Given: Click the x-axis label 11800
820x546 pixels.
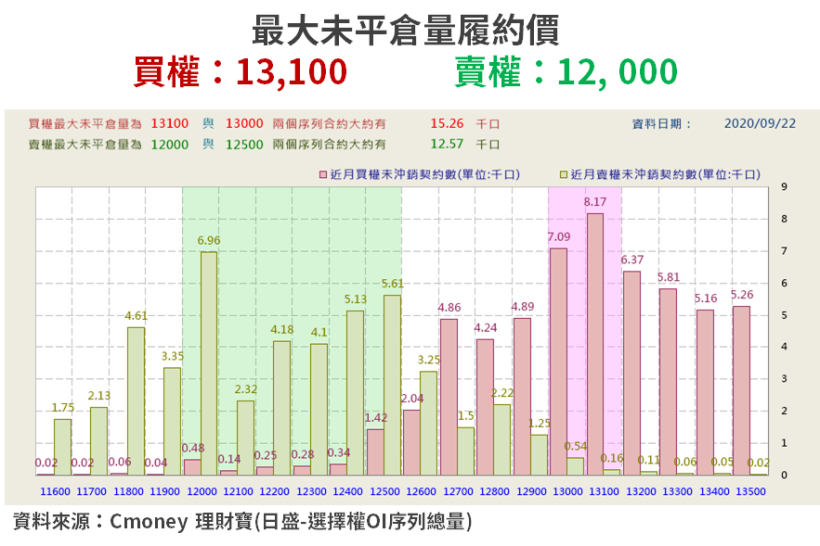Looking at the screenshot, I should point(128,492).
